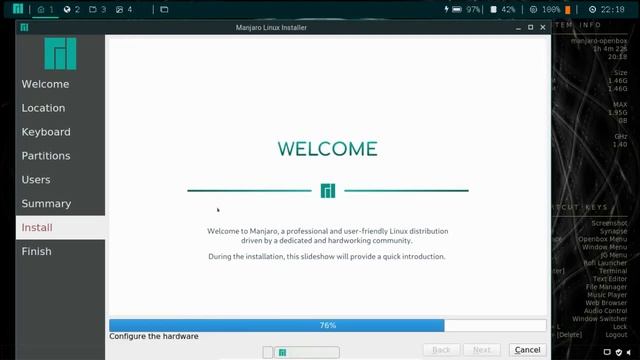Click the Manjaro icon in bottom taskbar entry
Viewport: 640px width, 360px height.
[282, 352]
